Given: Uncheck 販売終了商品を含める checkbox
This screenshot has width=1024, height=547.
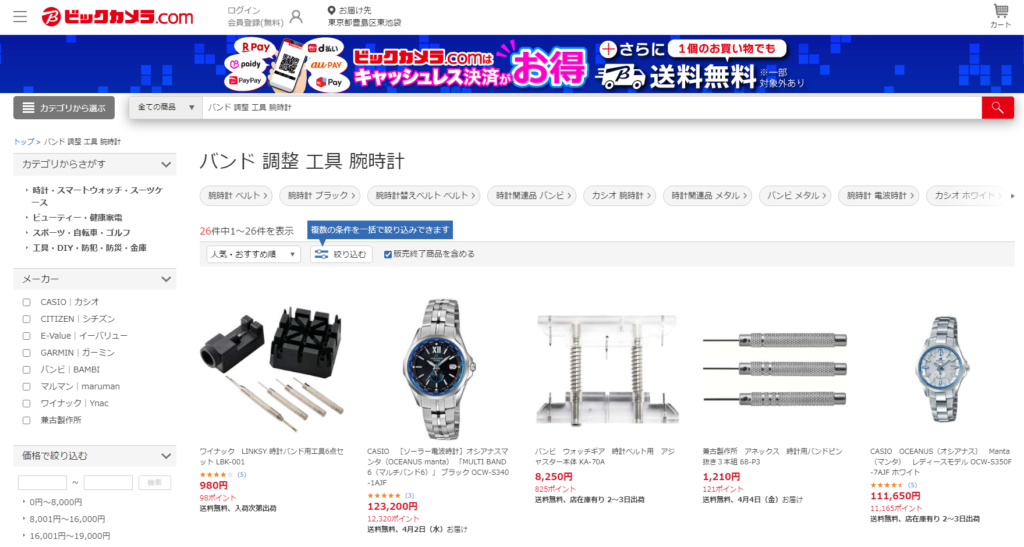Looking at the screenshot, I should pos(388,254).
